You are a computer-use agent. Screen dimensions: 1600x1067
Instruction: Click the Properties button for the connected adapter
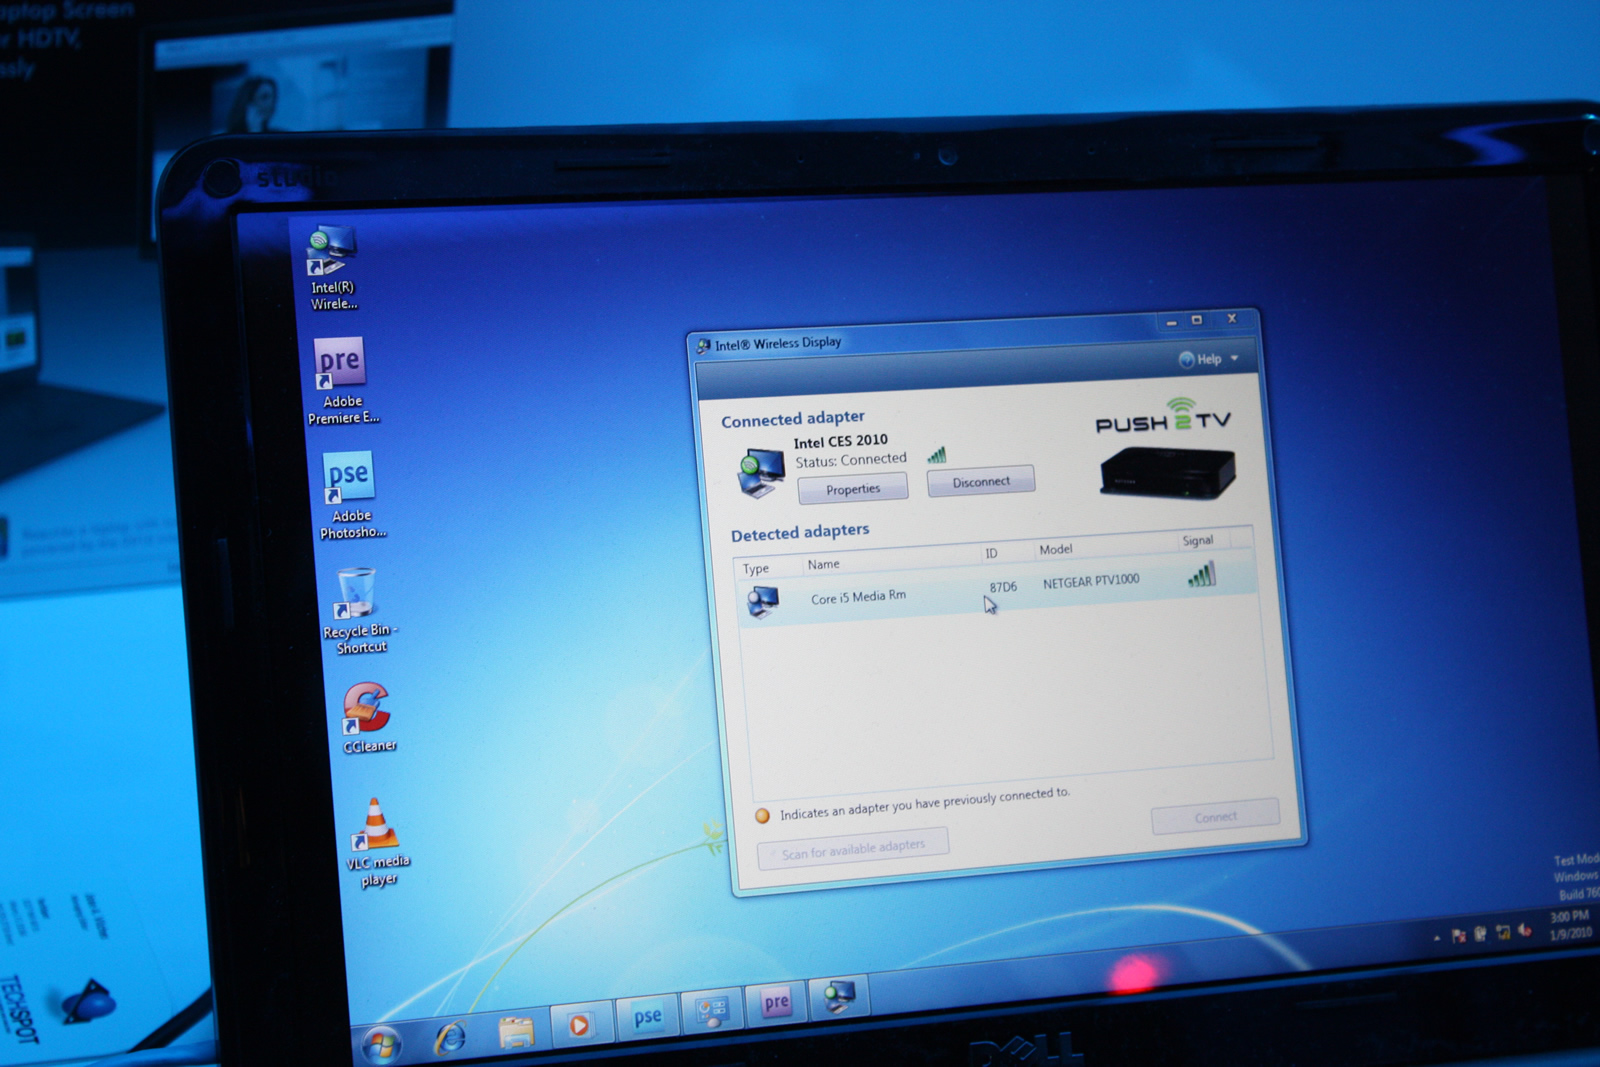[x=853, y=489]
